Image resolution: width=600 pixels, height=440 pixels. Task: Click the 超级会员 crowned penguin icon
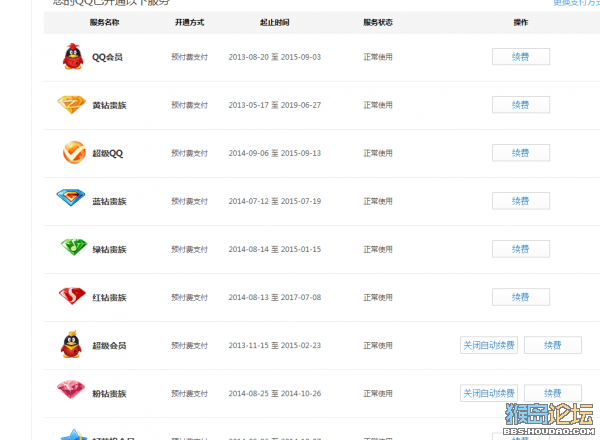pyautogui.click(x=71, y=344)
